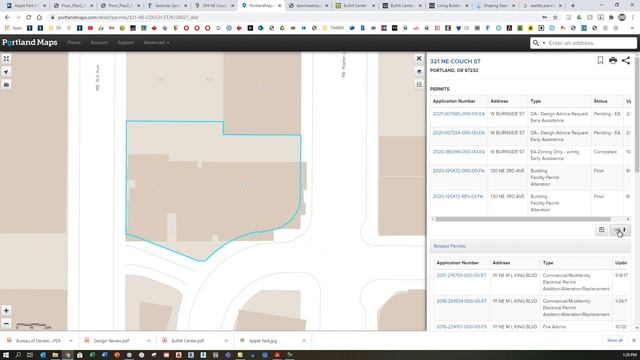Open the Fire Alarms related permit link

coord(461,327)
